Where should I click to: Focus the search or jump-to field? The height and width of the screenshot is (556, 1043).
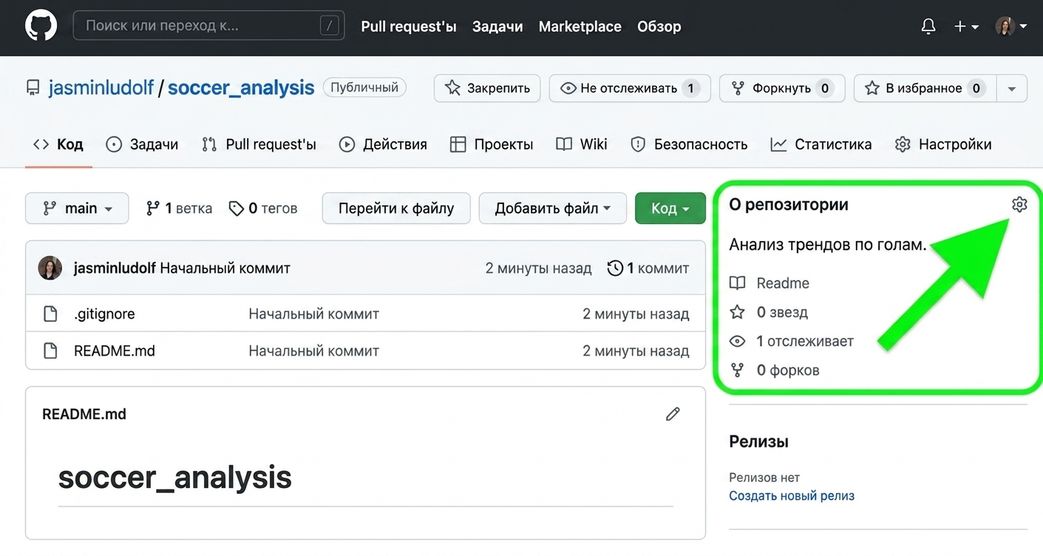point(208,26)
